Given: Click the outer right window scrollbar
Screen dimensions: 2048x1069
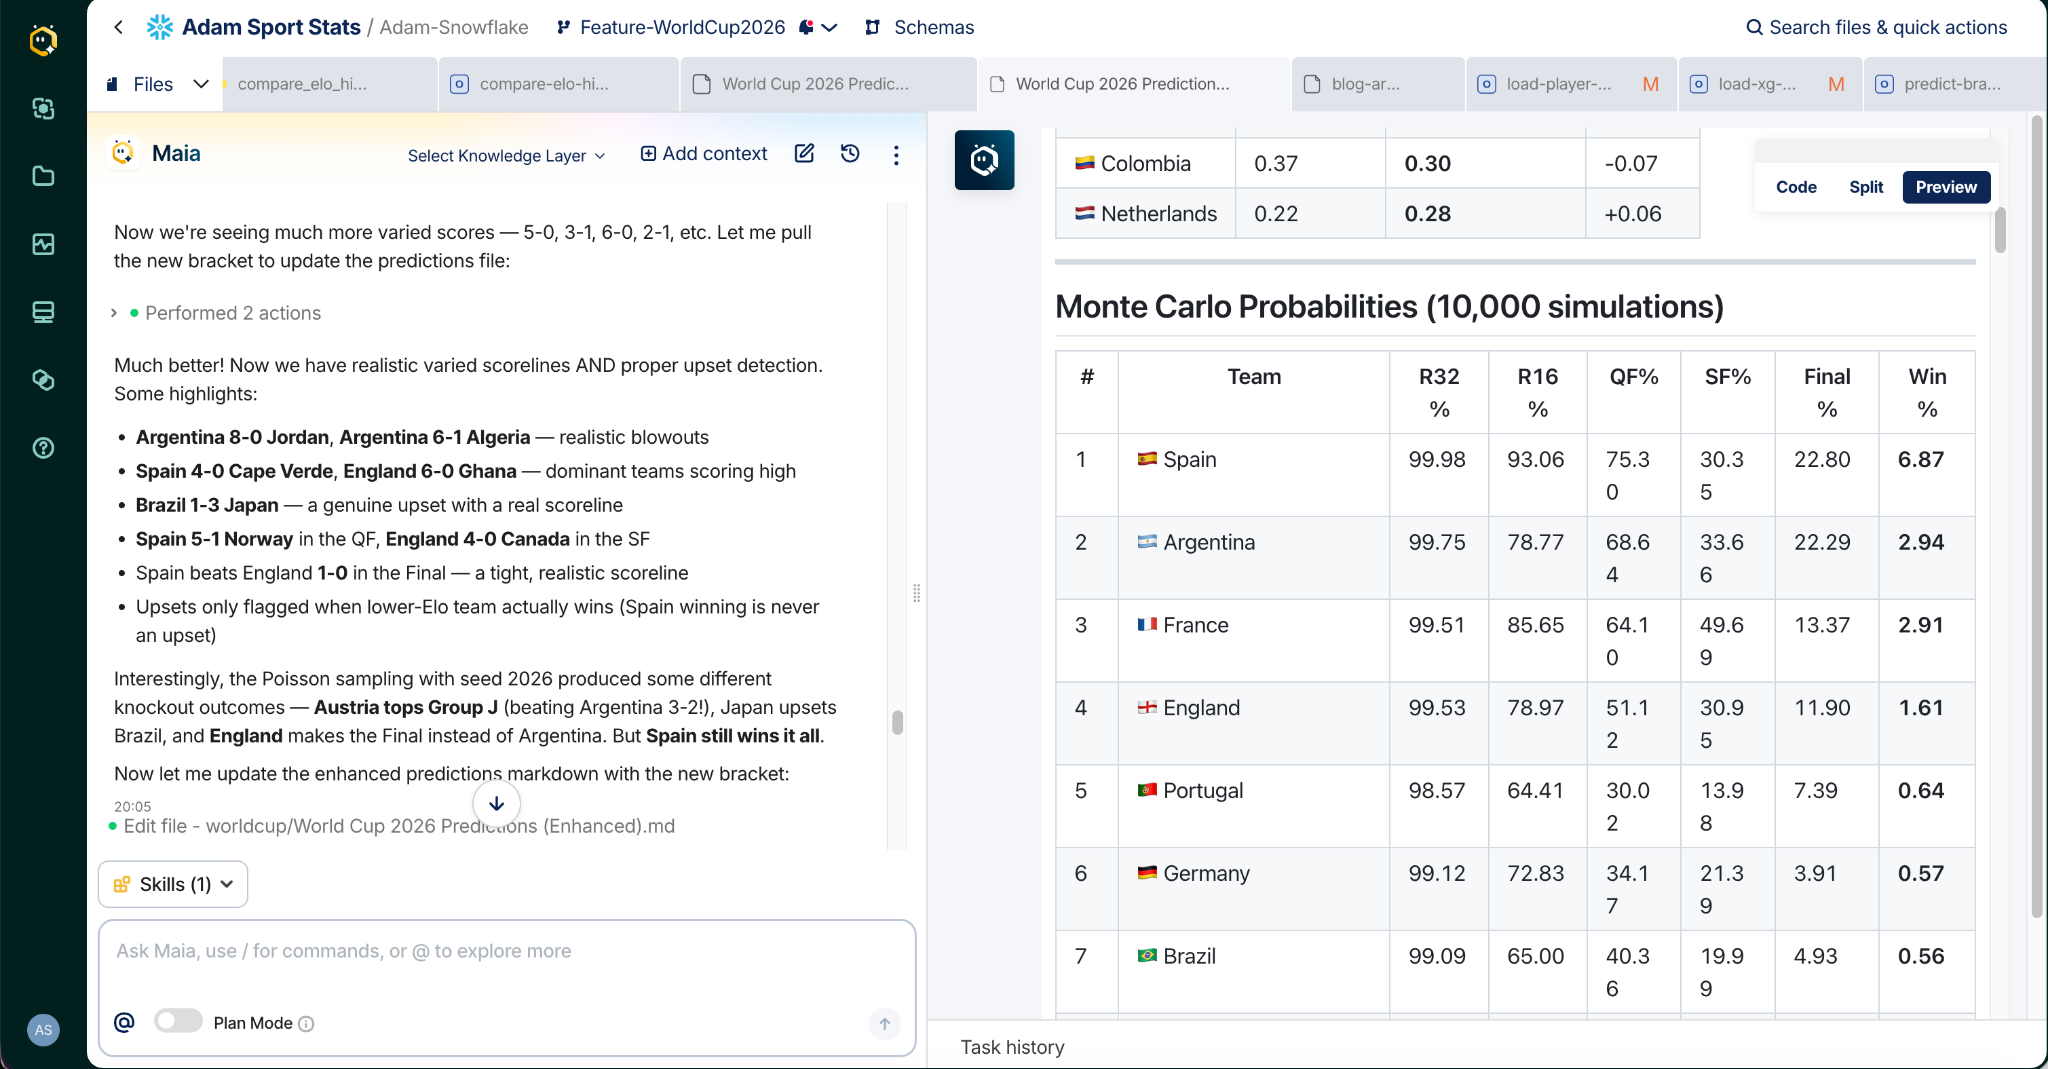Looking at the screenshot, I should [2037, 516].
